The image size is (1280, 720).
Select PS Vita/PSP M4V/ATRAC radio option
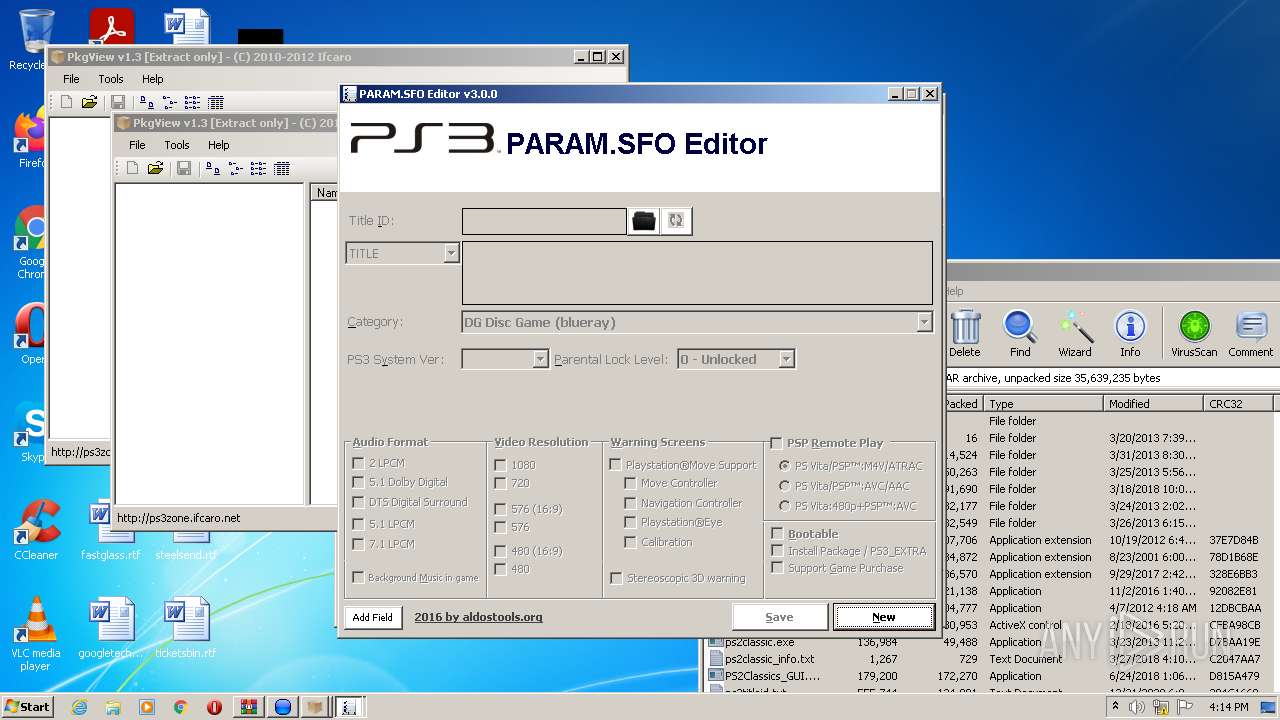(784, 466)
